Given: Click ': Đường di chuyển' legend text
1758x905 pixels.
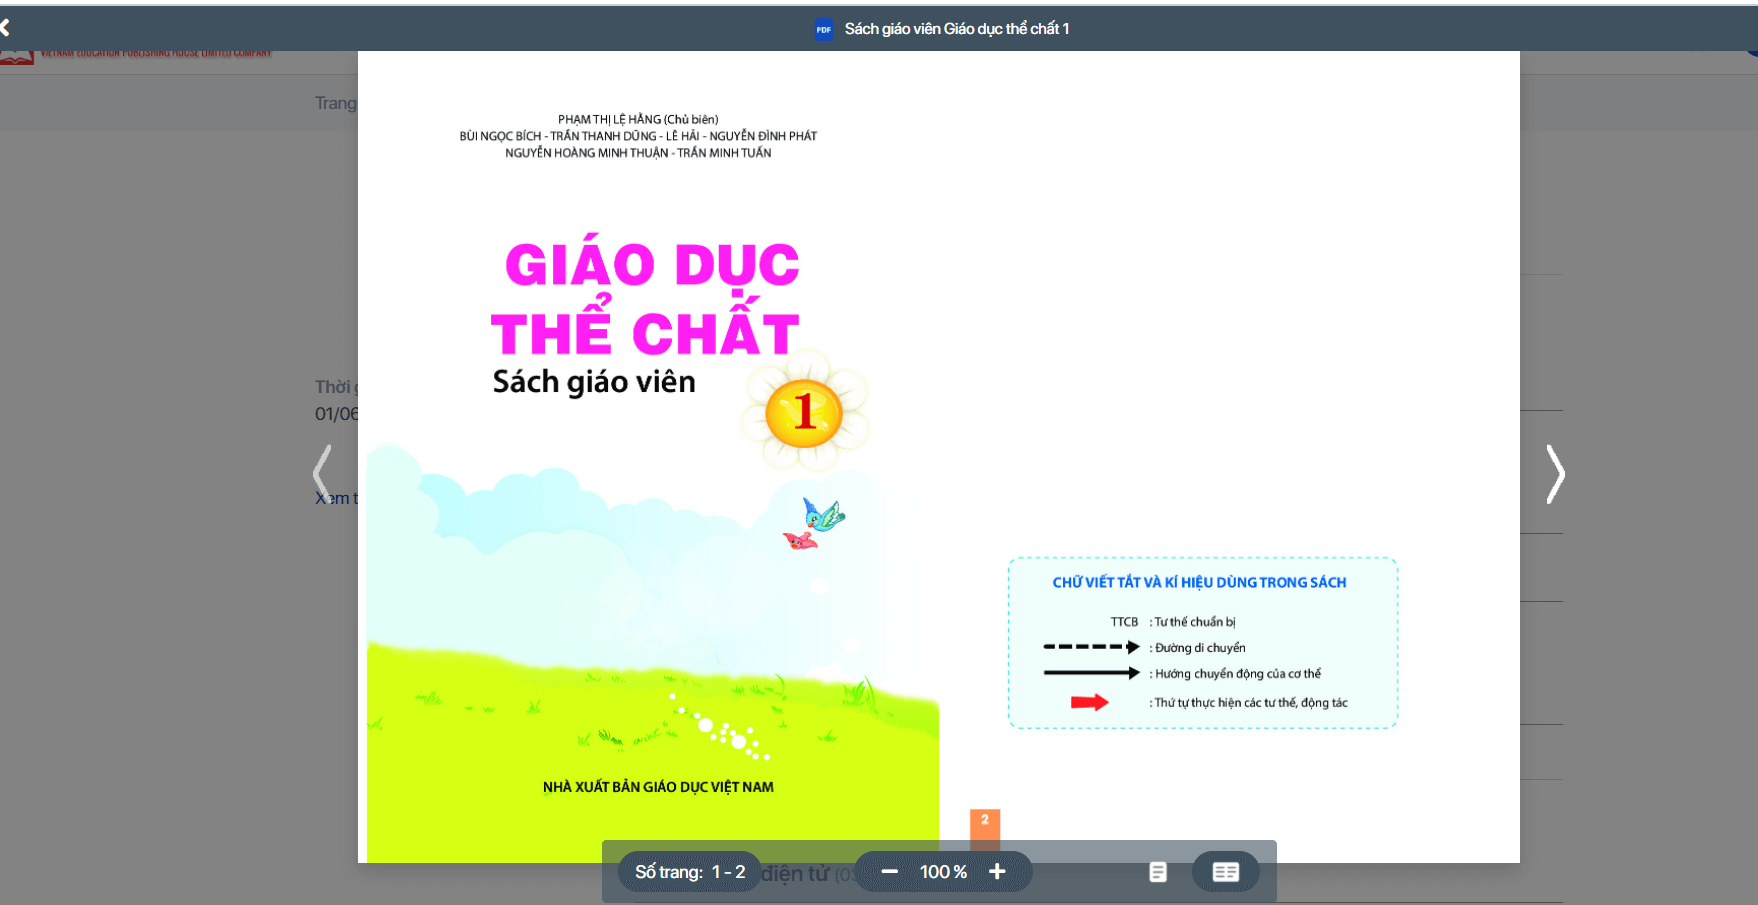Looking at the screenshot, I should coord(1197,648).
